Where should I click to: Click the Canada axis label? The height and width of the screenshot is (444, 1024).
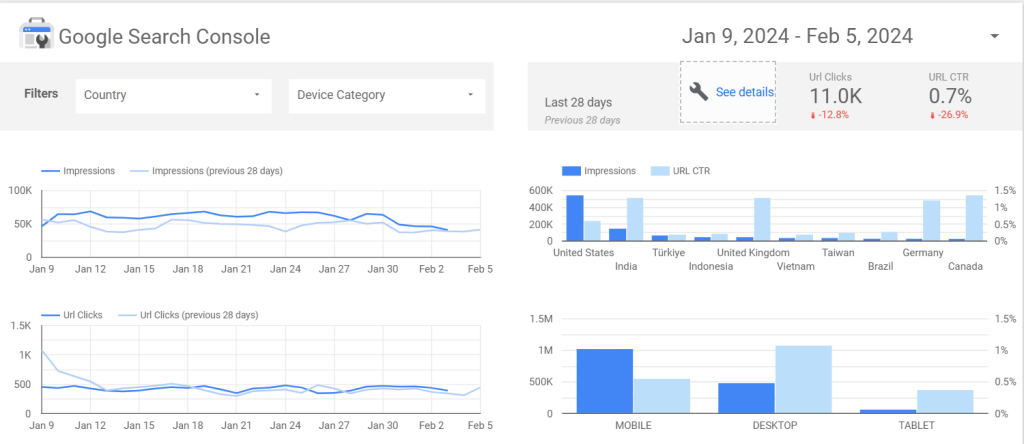point(965,266)
